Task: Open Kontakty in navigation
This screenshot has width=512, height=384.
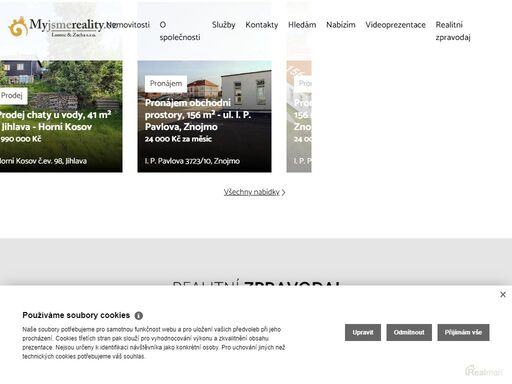Action: (x=262, y=25)
